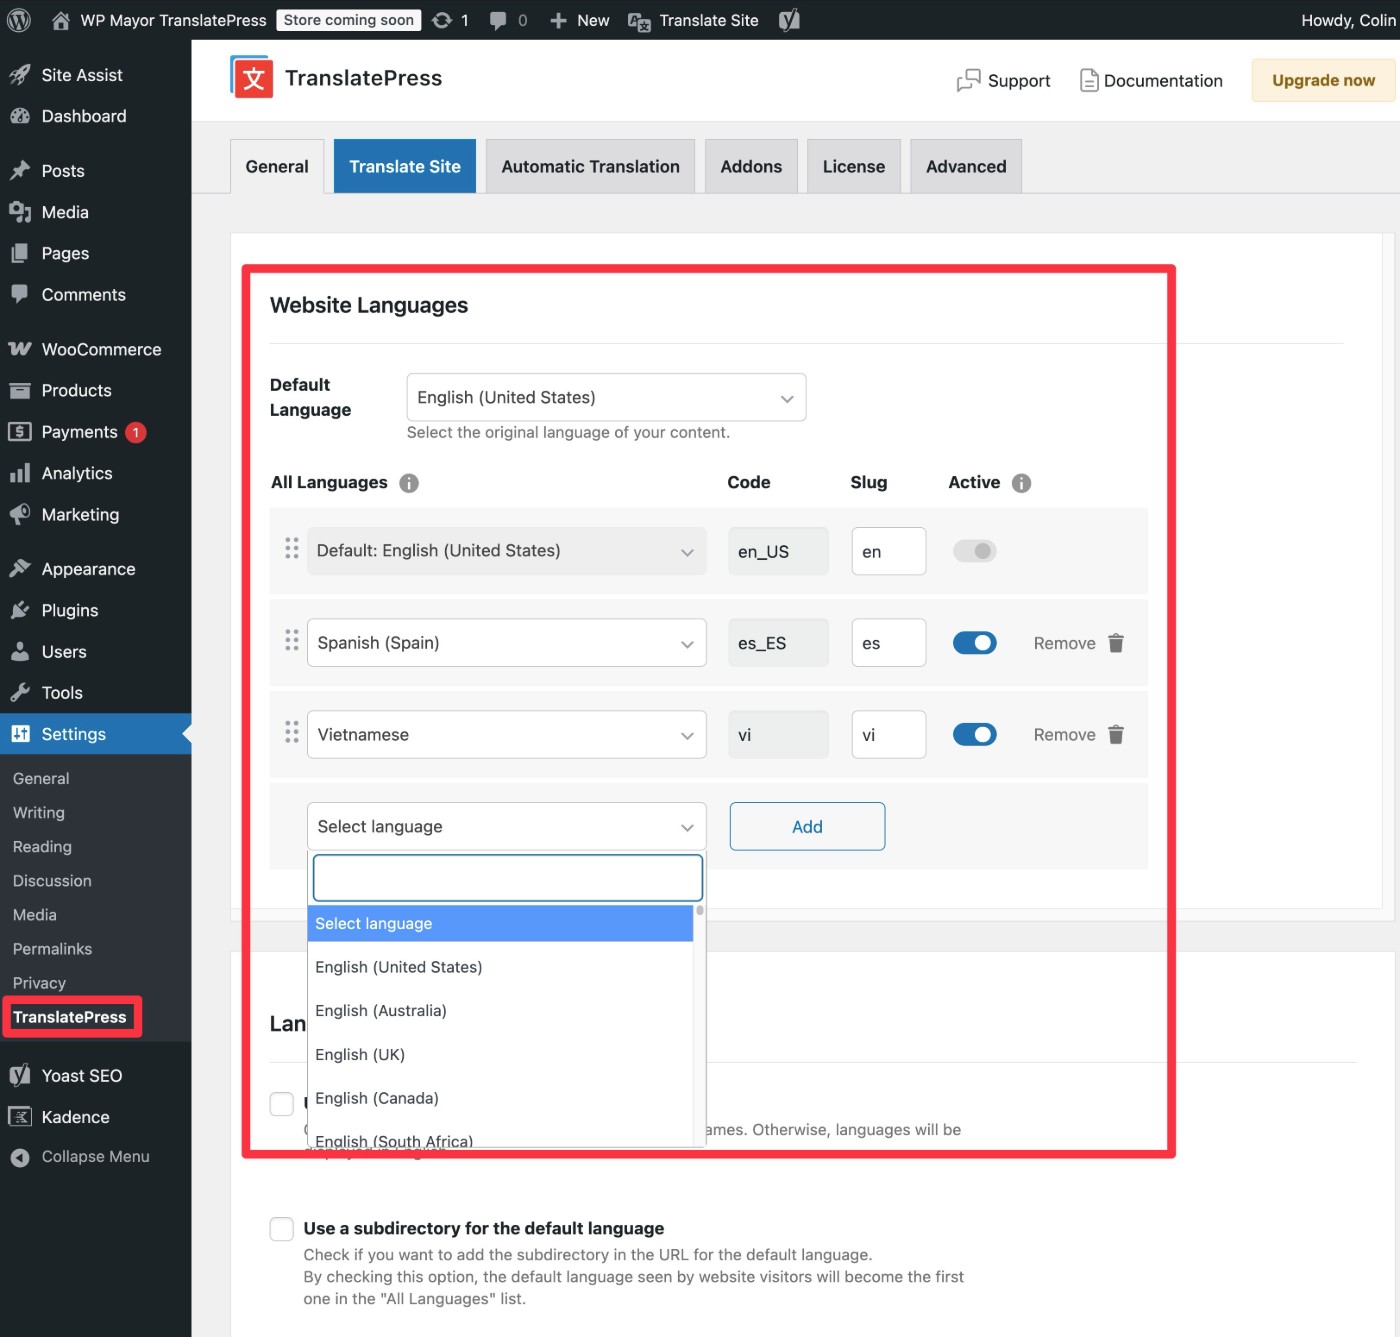Click the info icon beside Active
The width and height of the screenshot is (1400, 1337).
1021,483
